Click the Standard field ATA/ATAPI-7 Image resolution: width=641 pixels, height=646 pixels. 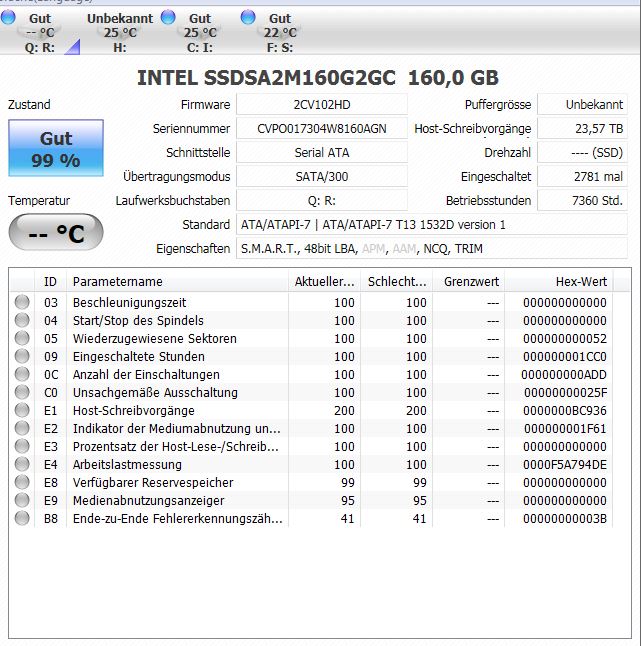tap(432, 225)
